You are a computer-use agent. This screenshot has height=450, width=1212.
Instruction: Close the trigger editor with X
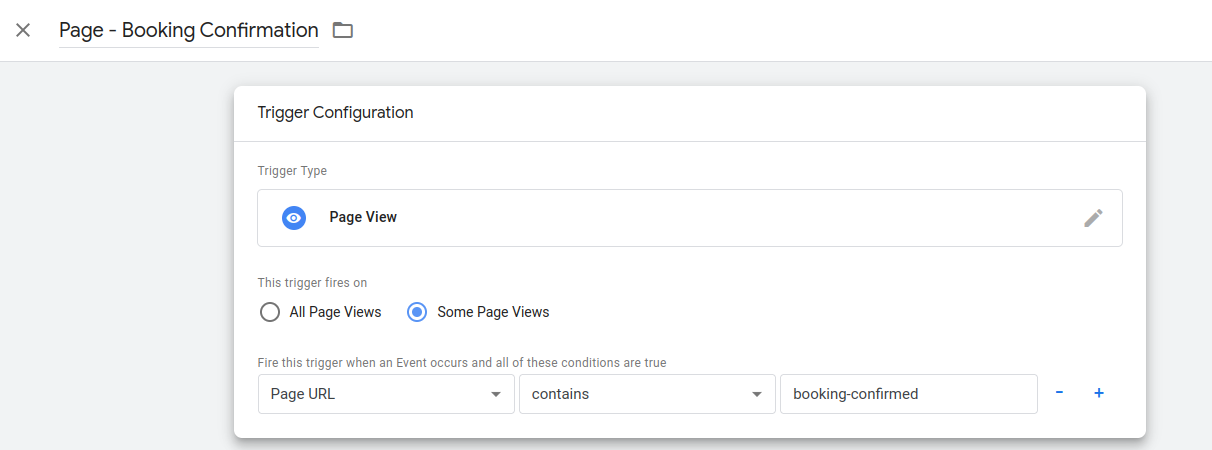pos(23,30)
